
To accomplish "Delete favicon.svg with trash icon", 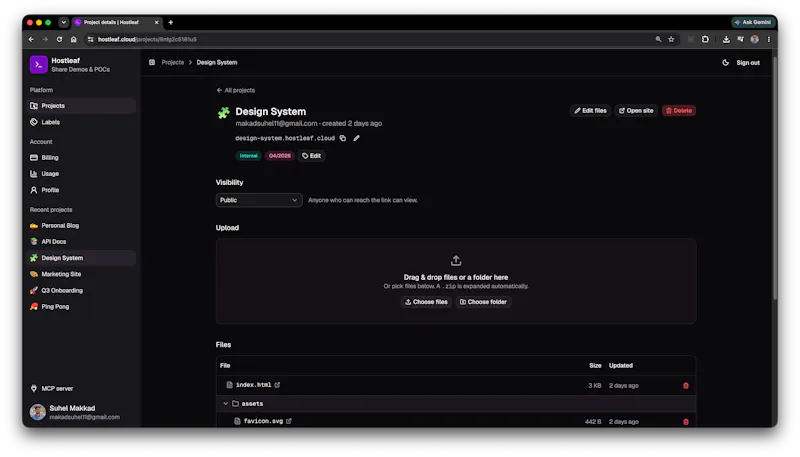I will 686,422.
